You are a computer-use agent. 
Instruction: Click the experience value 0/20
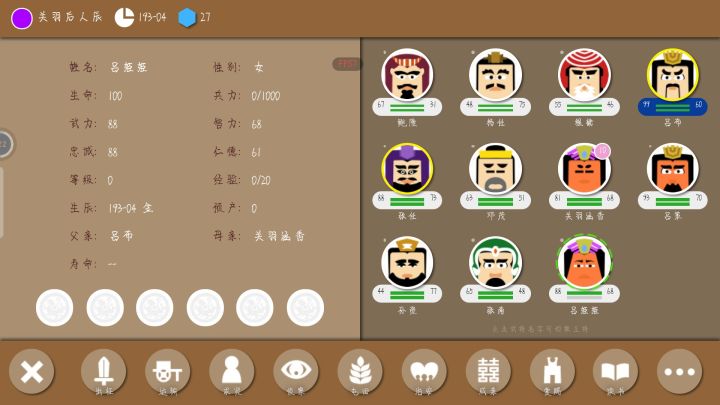[261, 180]
